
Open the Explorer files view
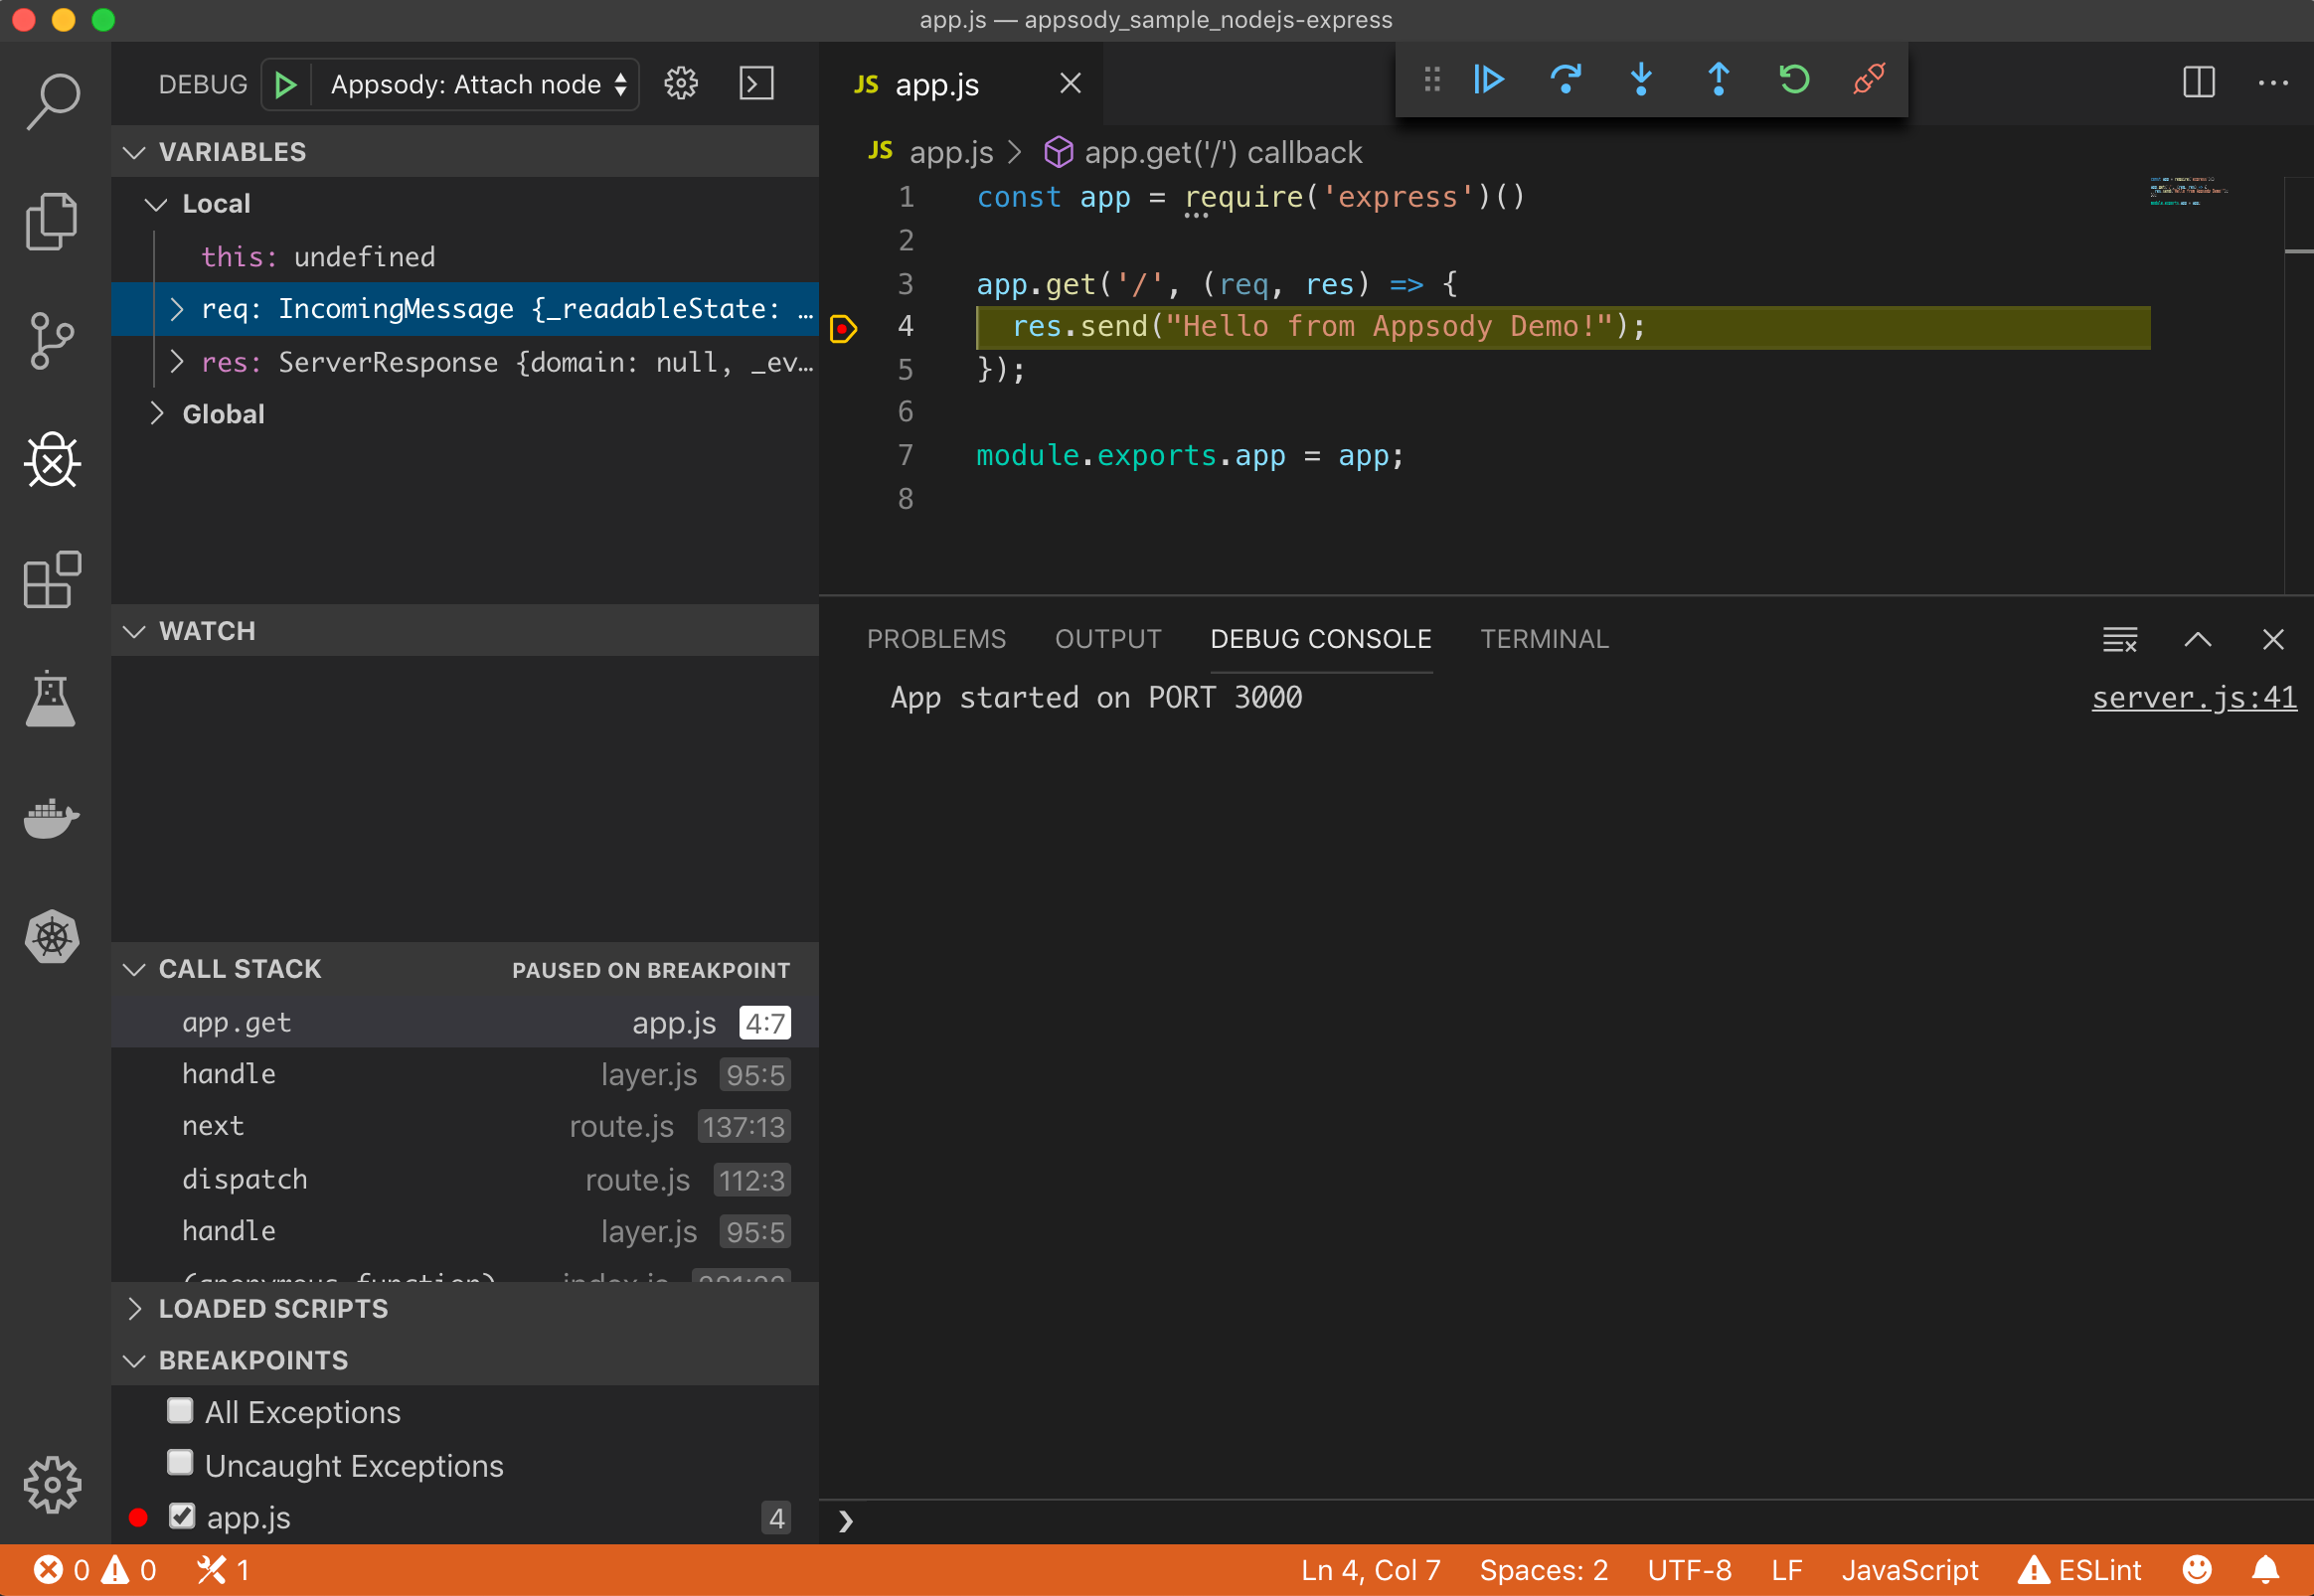pos(53,221)
